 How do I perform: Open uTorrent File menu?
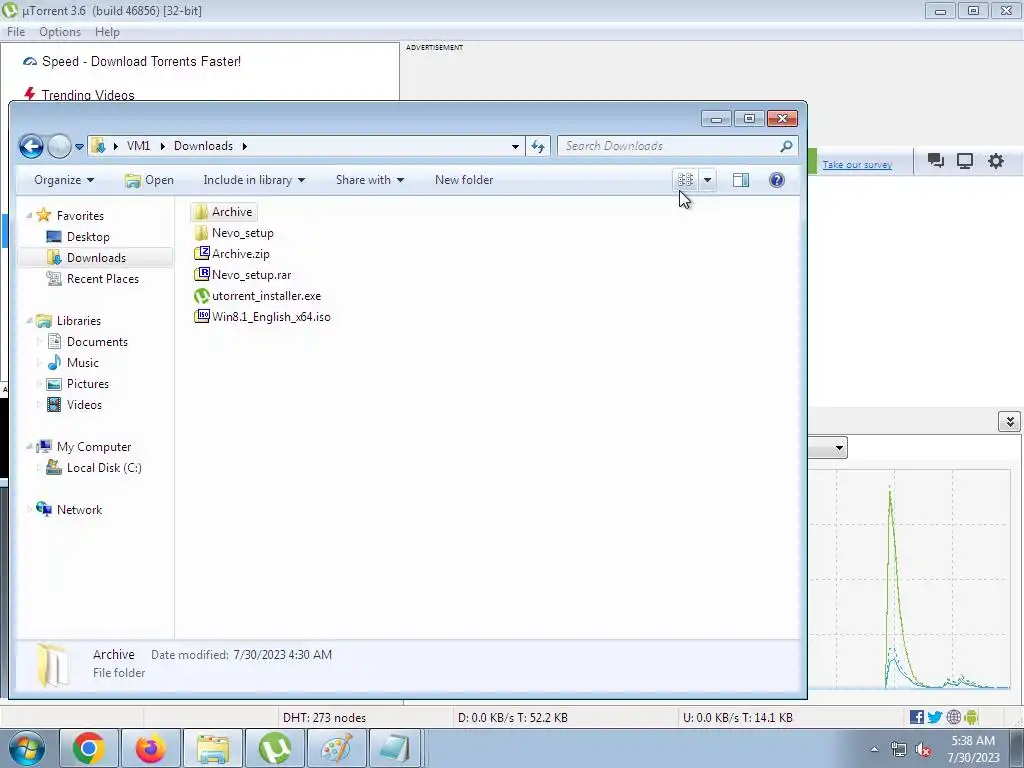click(16, 32)
